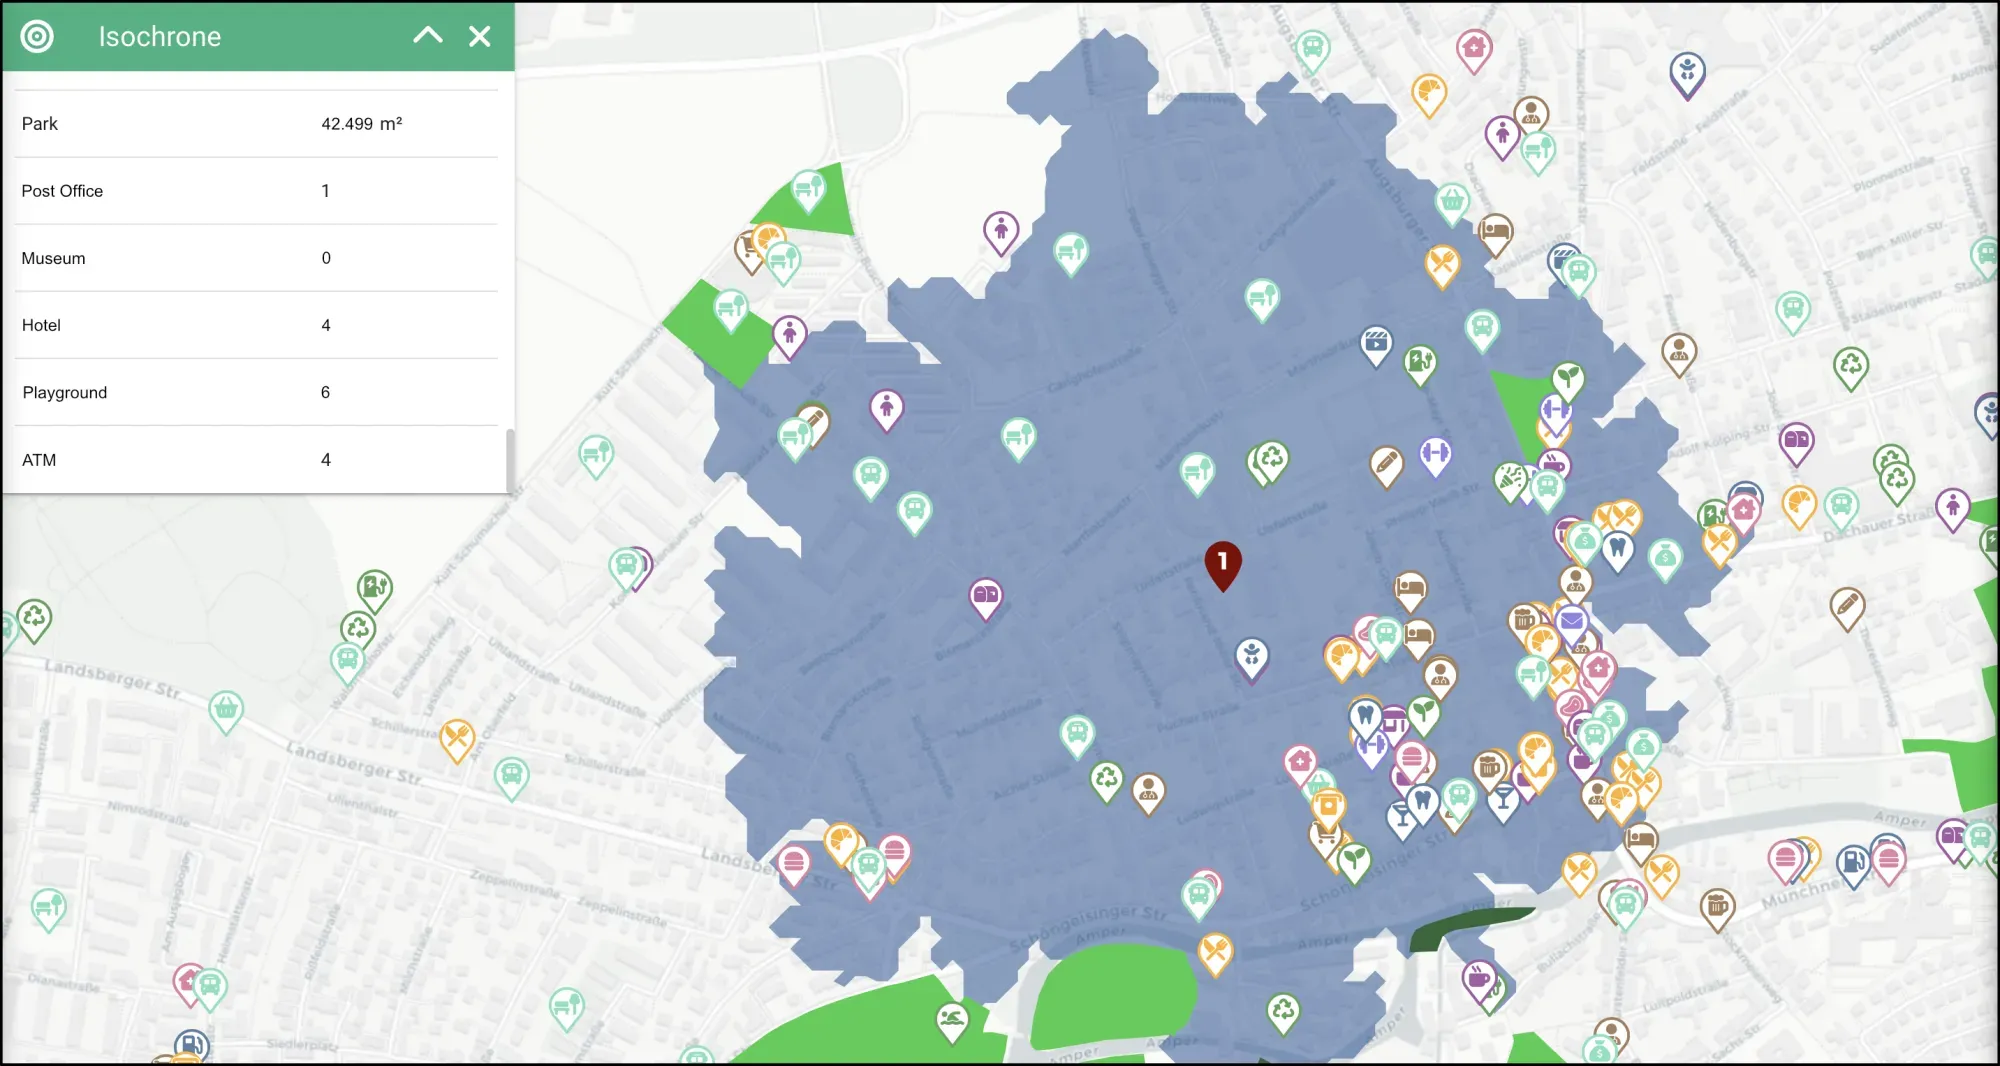Screen dimensions: 2000x1066
Task: Select the fuel pump marker near Münchner label
Action: [1853, 865]
